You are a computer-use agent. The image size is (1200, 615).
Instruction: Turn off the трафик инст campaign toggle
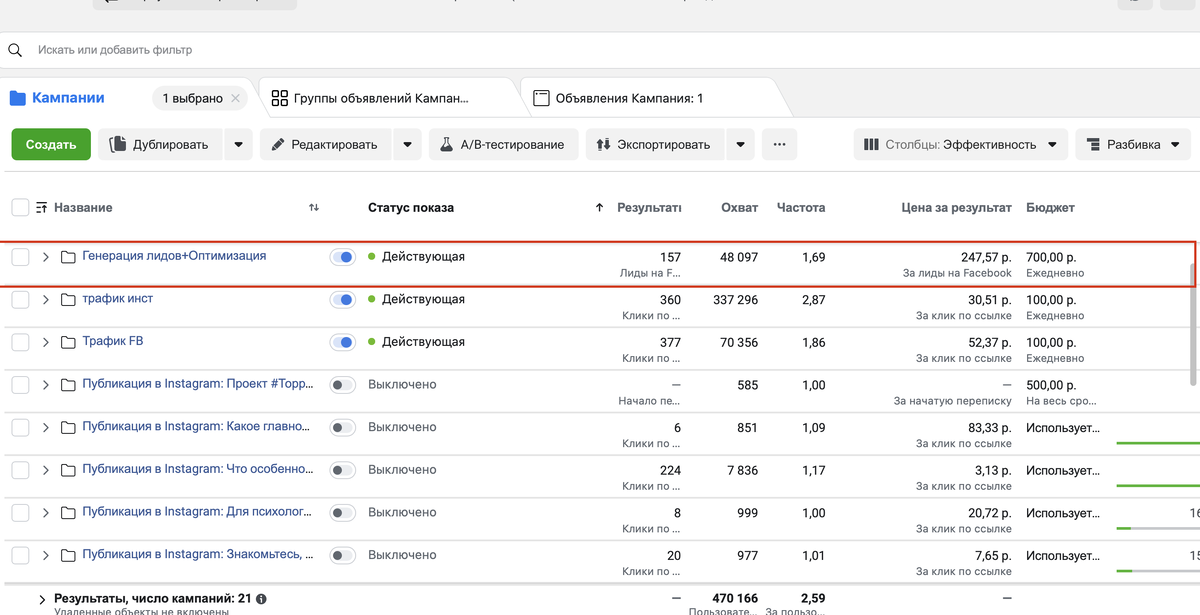pyautogui.click(x=342, y=300)
